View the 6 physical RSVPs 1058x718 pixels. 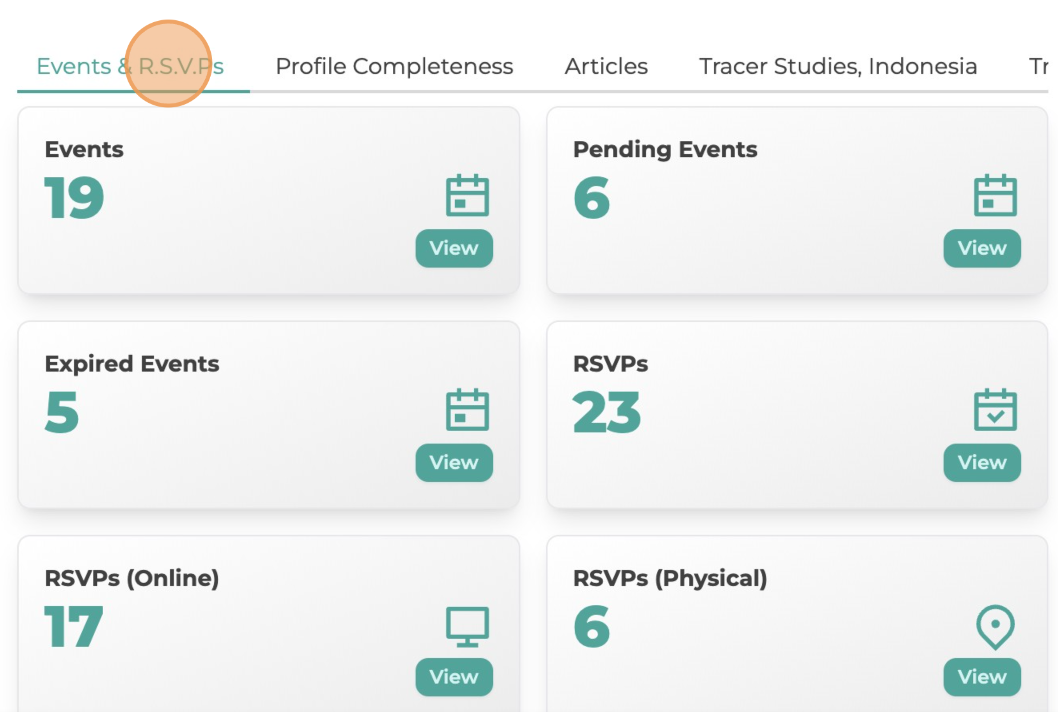(x=982, y=677)
